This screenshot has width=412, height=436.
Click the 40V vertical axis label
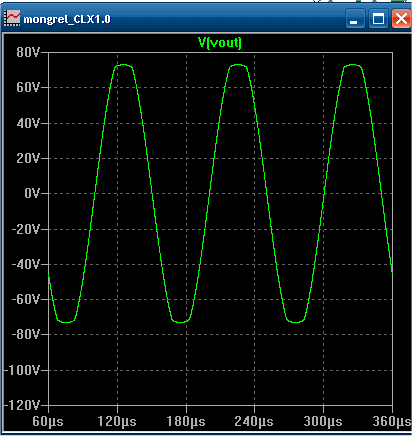(x=28, y=123)
